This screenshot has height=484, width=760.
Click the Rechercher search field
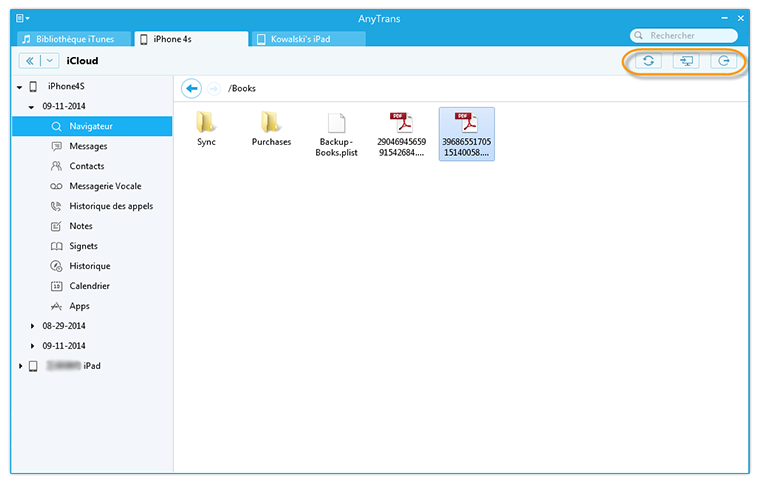(683, 35)
